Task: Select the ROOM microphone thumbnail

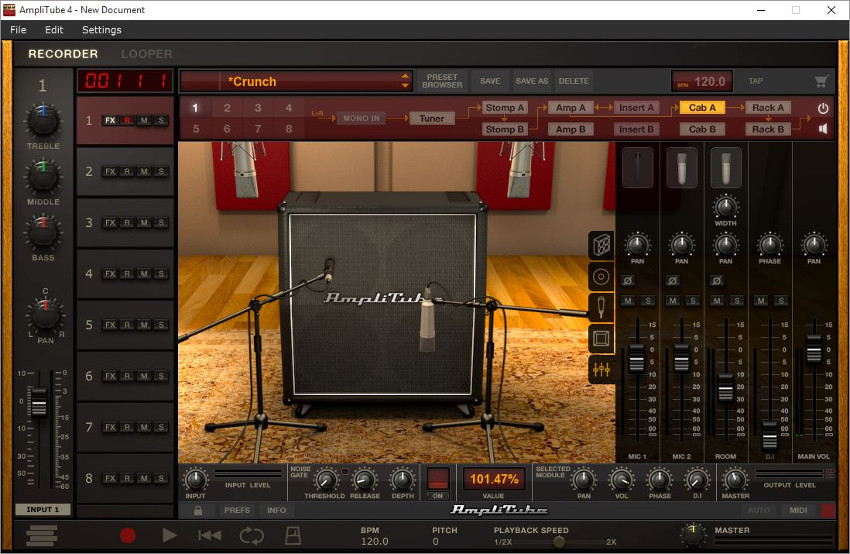Action: (x=725, y=168)
